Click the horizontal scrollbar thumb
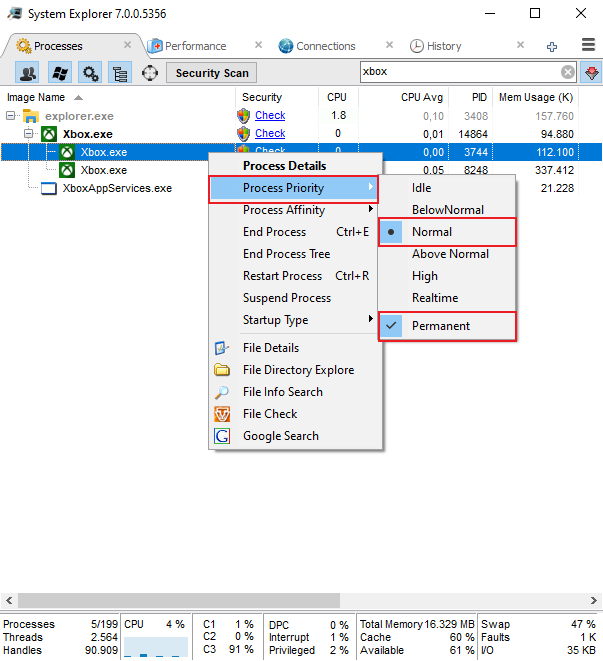Image resolution: width=603 pixels, height=661 pixels. point(179,600)
